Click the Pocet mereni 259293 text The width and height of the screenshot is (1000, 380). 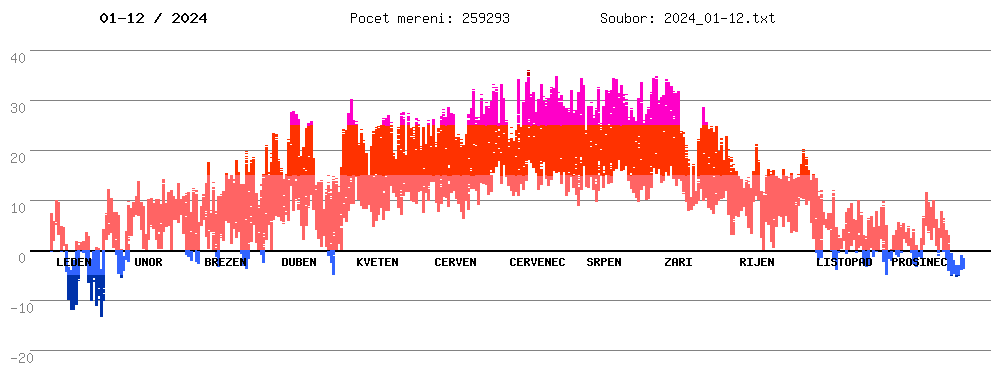point(430,18)
